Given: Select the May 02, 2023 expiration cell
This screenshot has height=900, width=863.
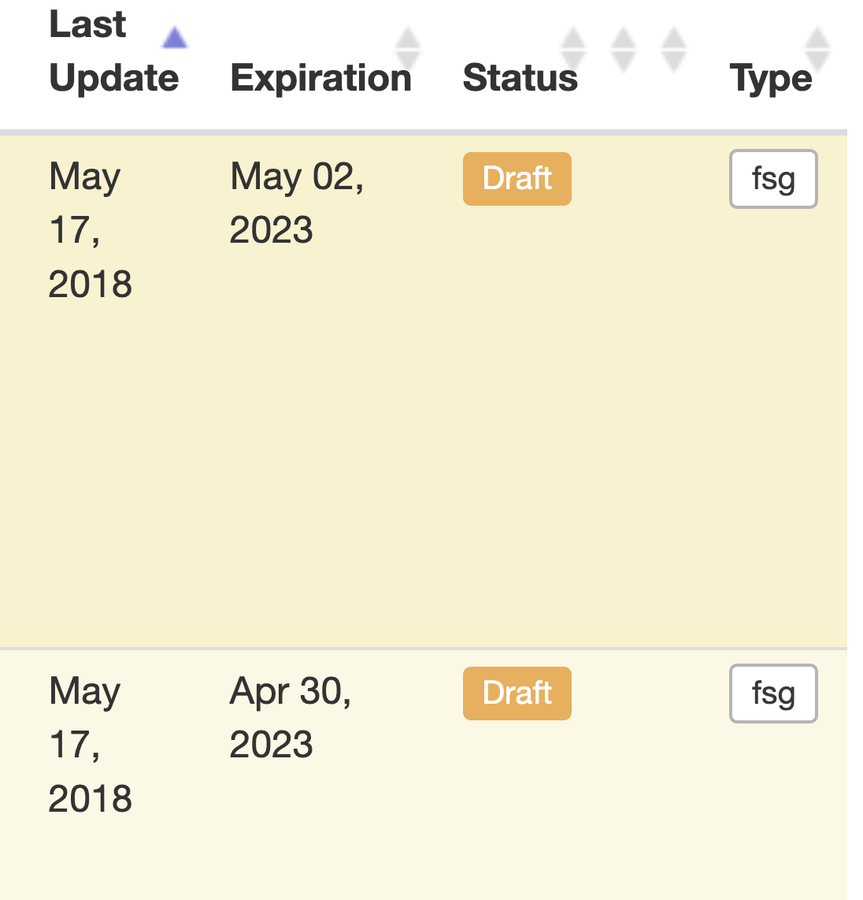Looking at the screenshot, I should [296, 203].
